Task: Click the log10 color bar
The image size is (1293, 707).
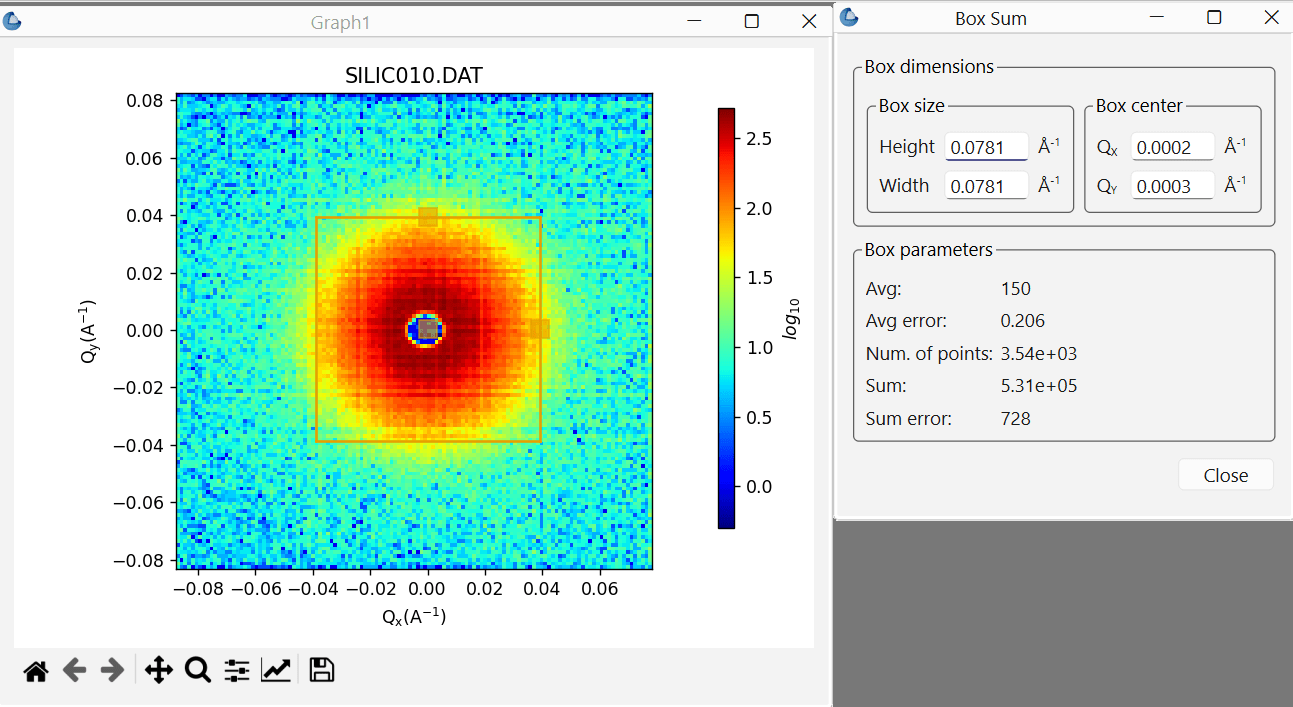Action: coord(726,318)
